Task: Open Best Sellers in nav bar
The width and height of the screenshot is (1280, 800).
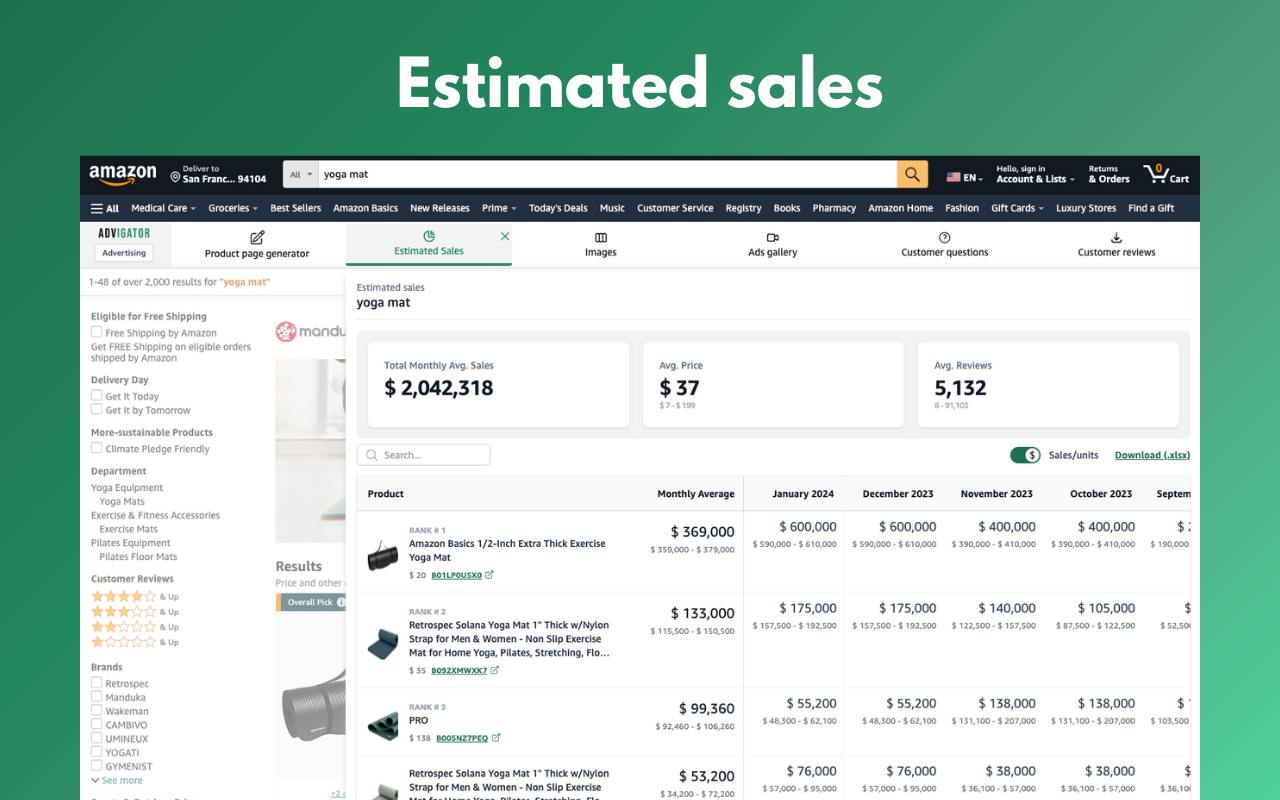Action: click(x=295, y=208)
